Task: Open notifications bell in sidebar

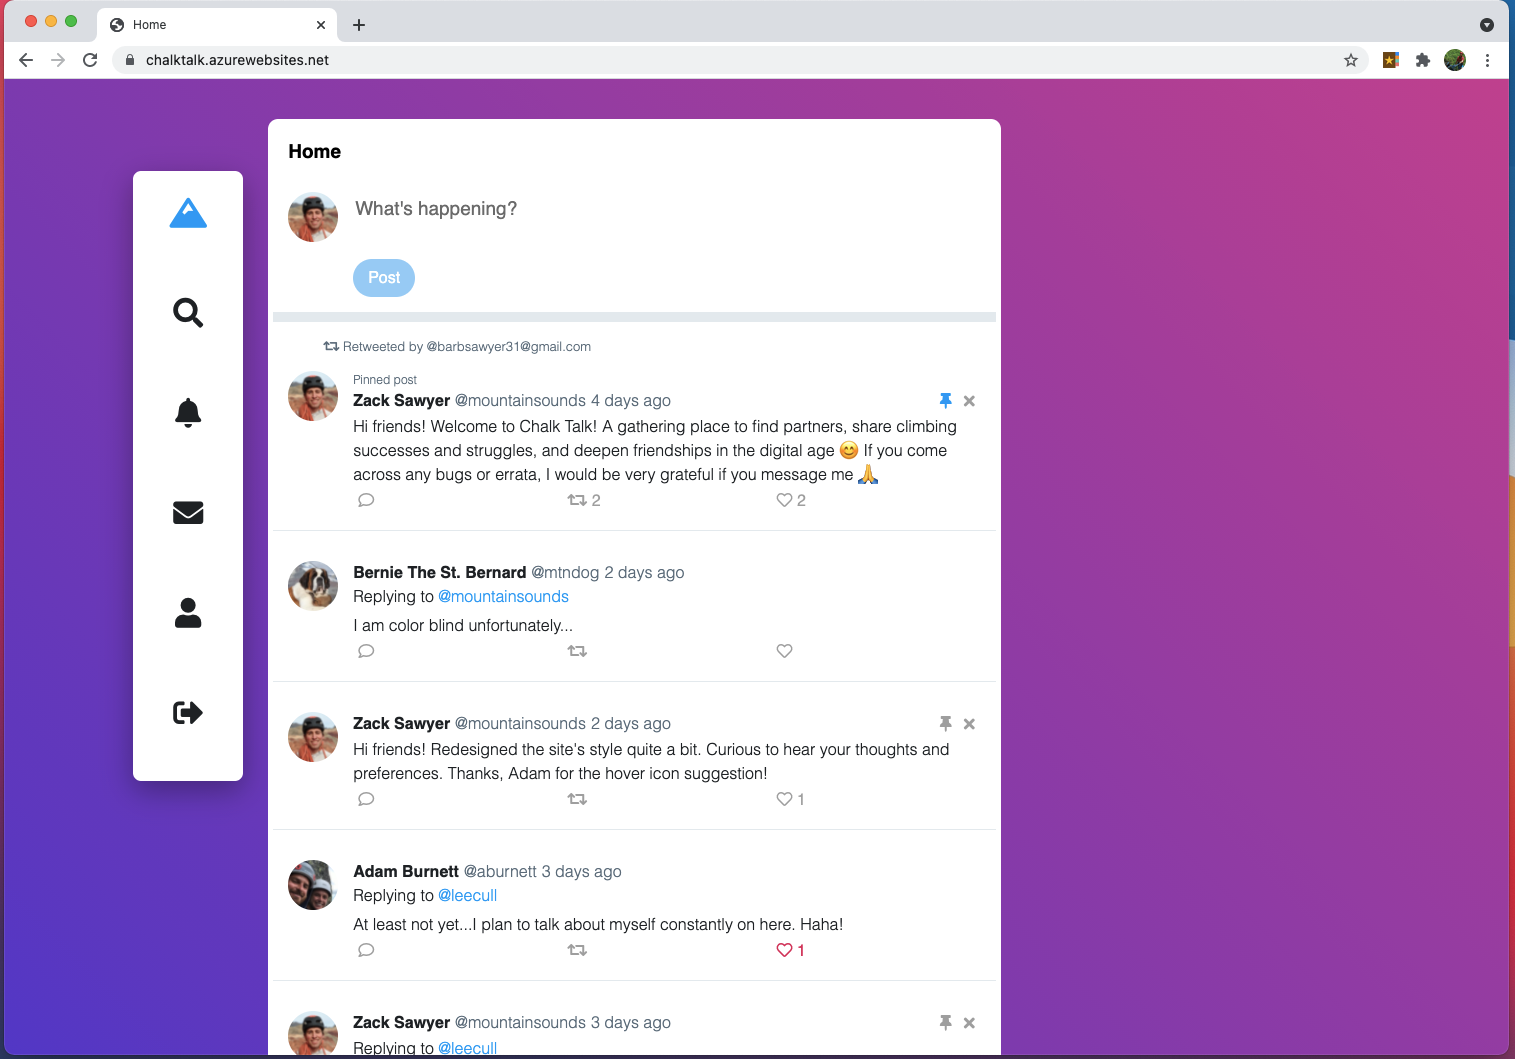Action: point(188,412)
